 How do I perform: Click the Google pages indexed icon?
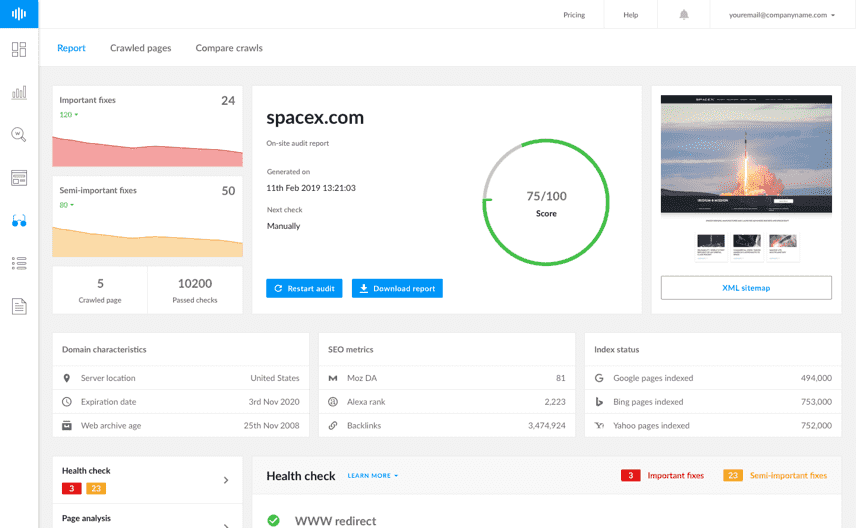599,378
